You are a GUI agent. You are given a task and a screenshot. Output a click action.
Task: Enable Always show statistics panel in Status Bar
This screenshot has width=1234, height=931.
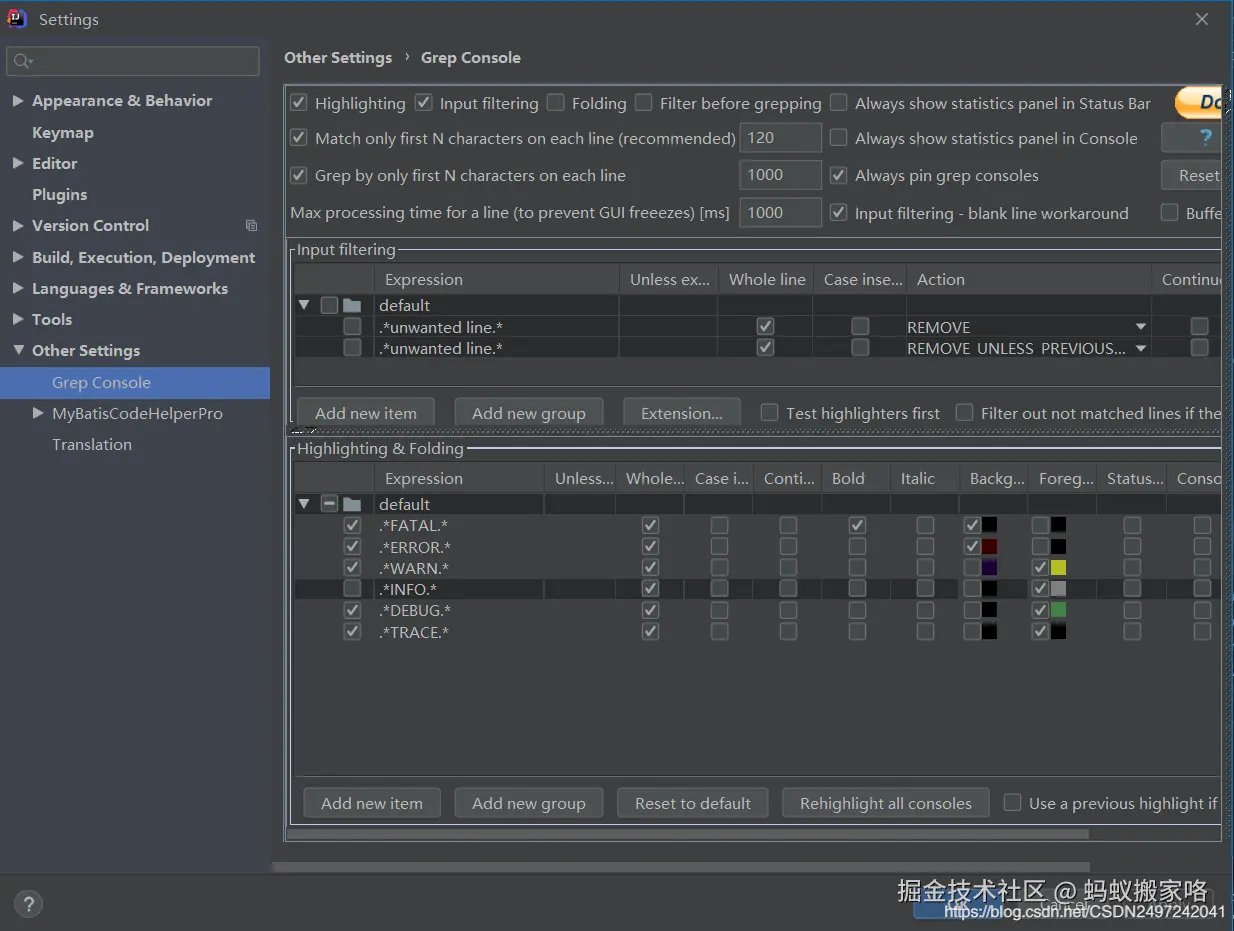coord(839,103)
